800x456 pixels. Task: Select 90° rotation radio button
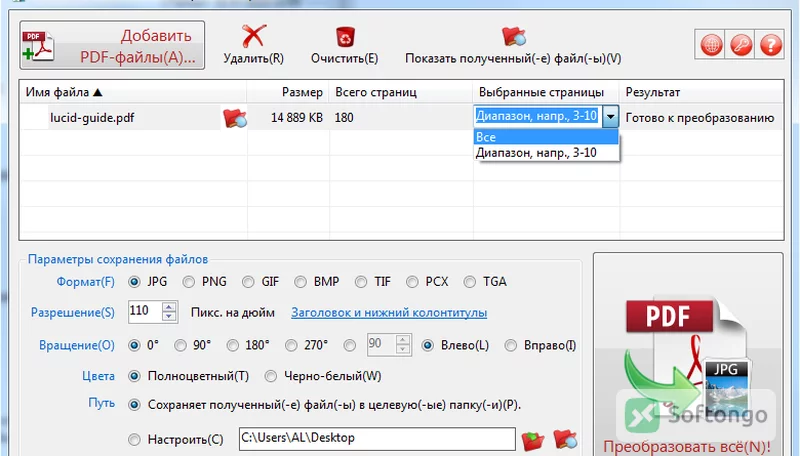coord(180,345)
